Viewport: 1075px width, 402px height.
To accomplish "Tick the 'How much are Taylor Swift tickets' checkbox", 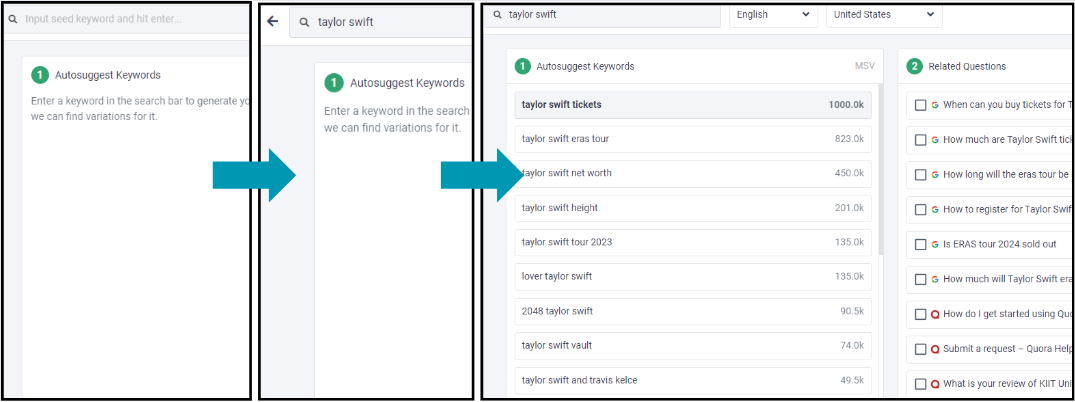I will point(920,139).
